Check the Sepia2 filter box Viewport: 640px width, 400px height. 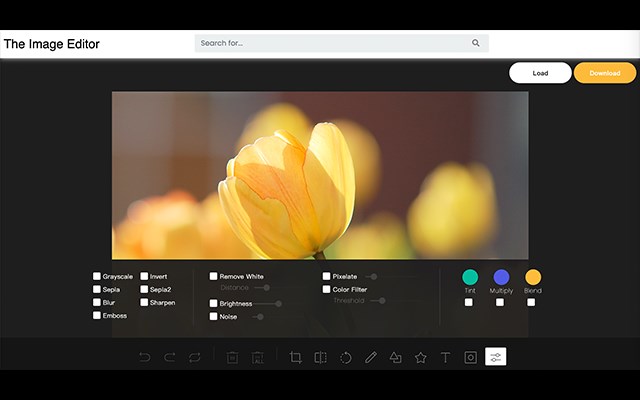(x=144, y=289)
